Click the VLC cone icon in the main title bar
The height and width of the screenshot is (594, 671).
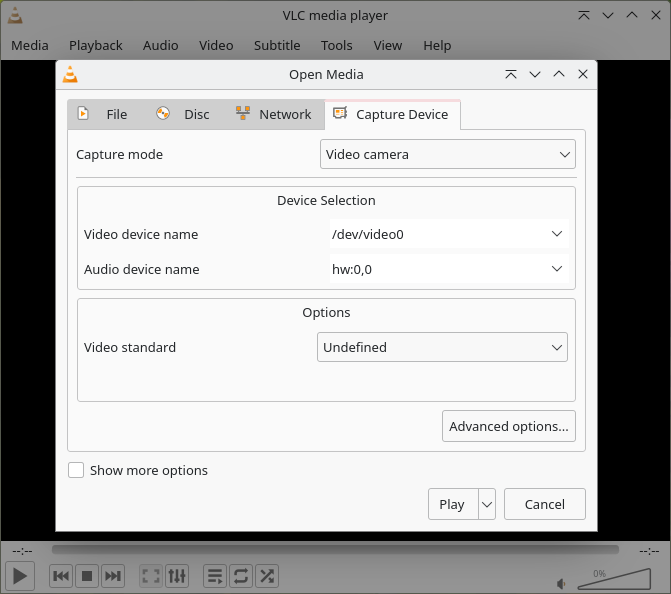coord(15,15)
